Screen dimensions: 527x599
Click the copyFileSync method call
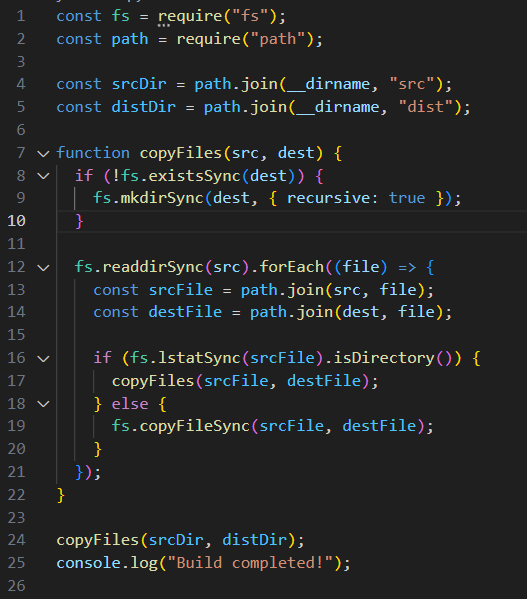pos(195,426)
